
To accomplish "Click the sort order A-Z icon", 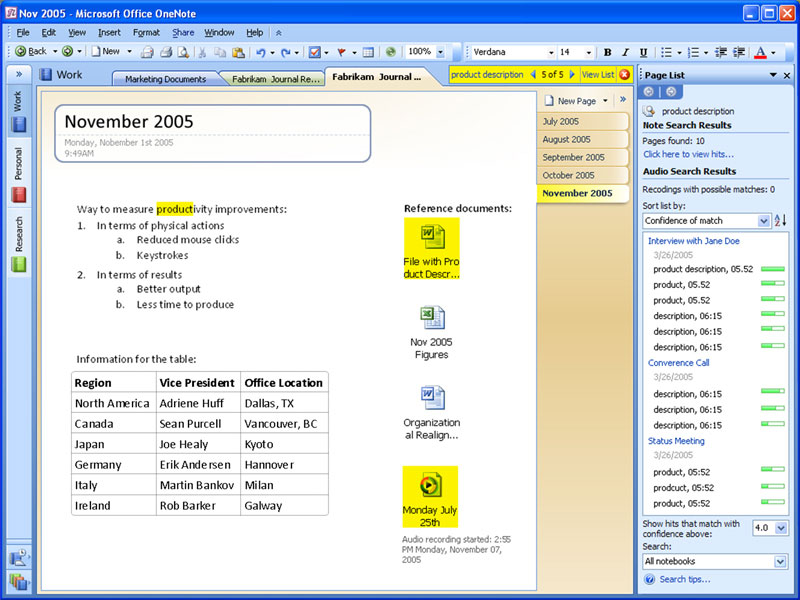I will (780, 220).
